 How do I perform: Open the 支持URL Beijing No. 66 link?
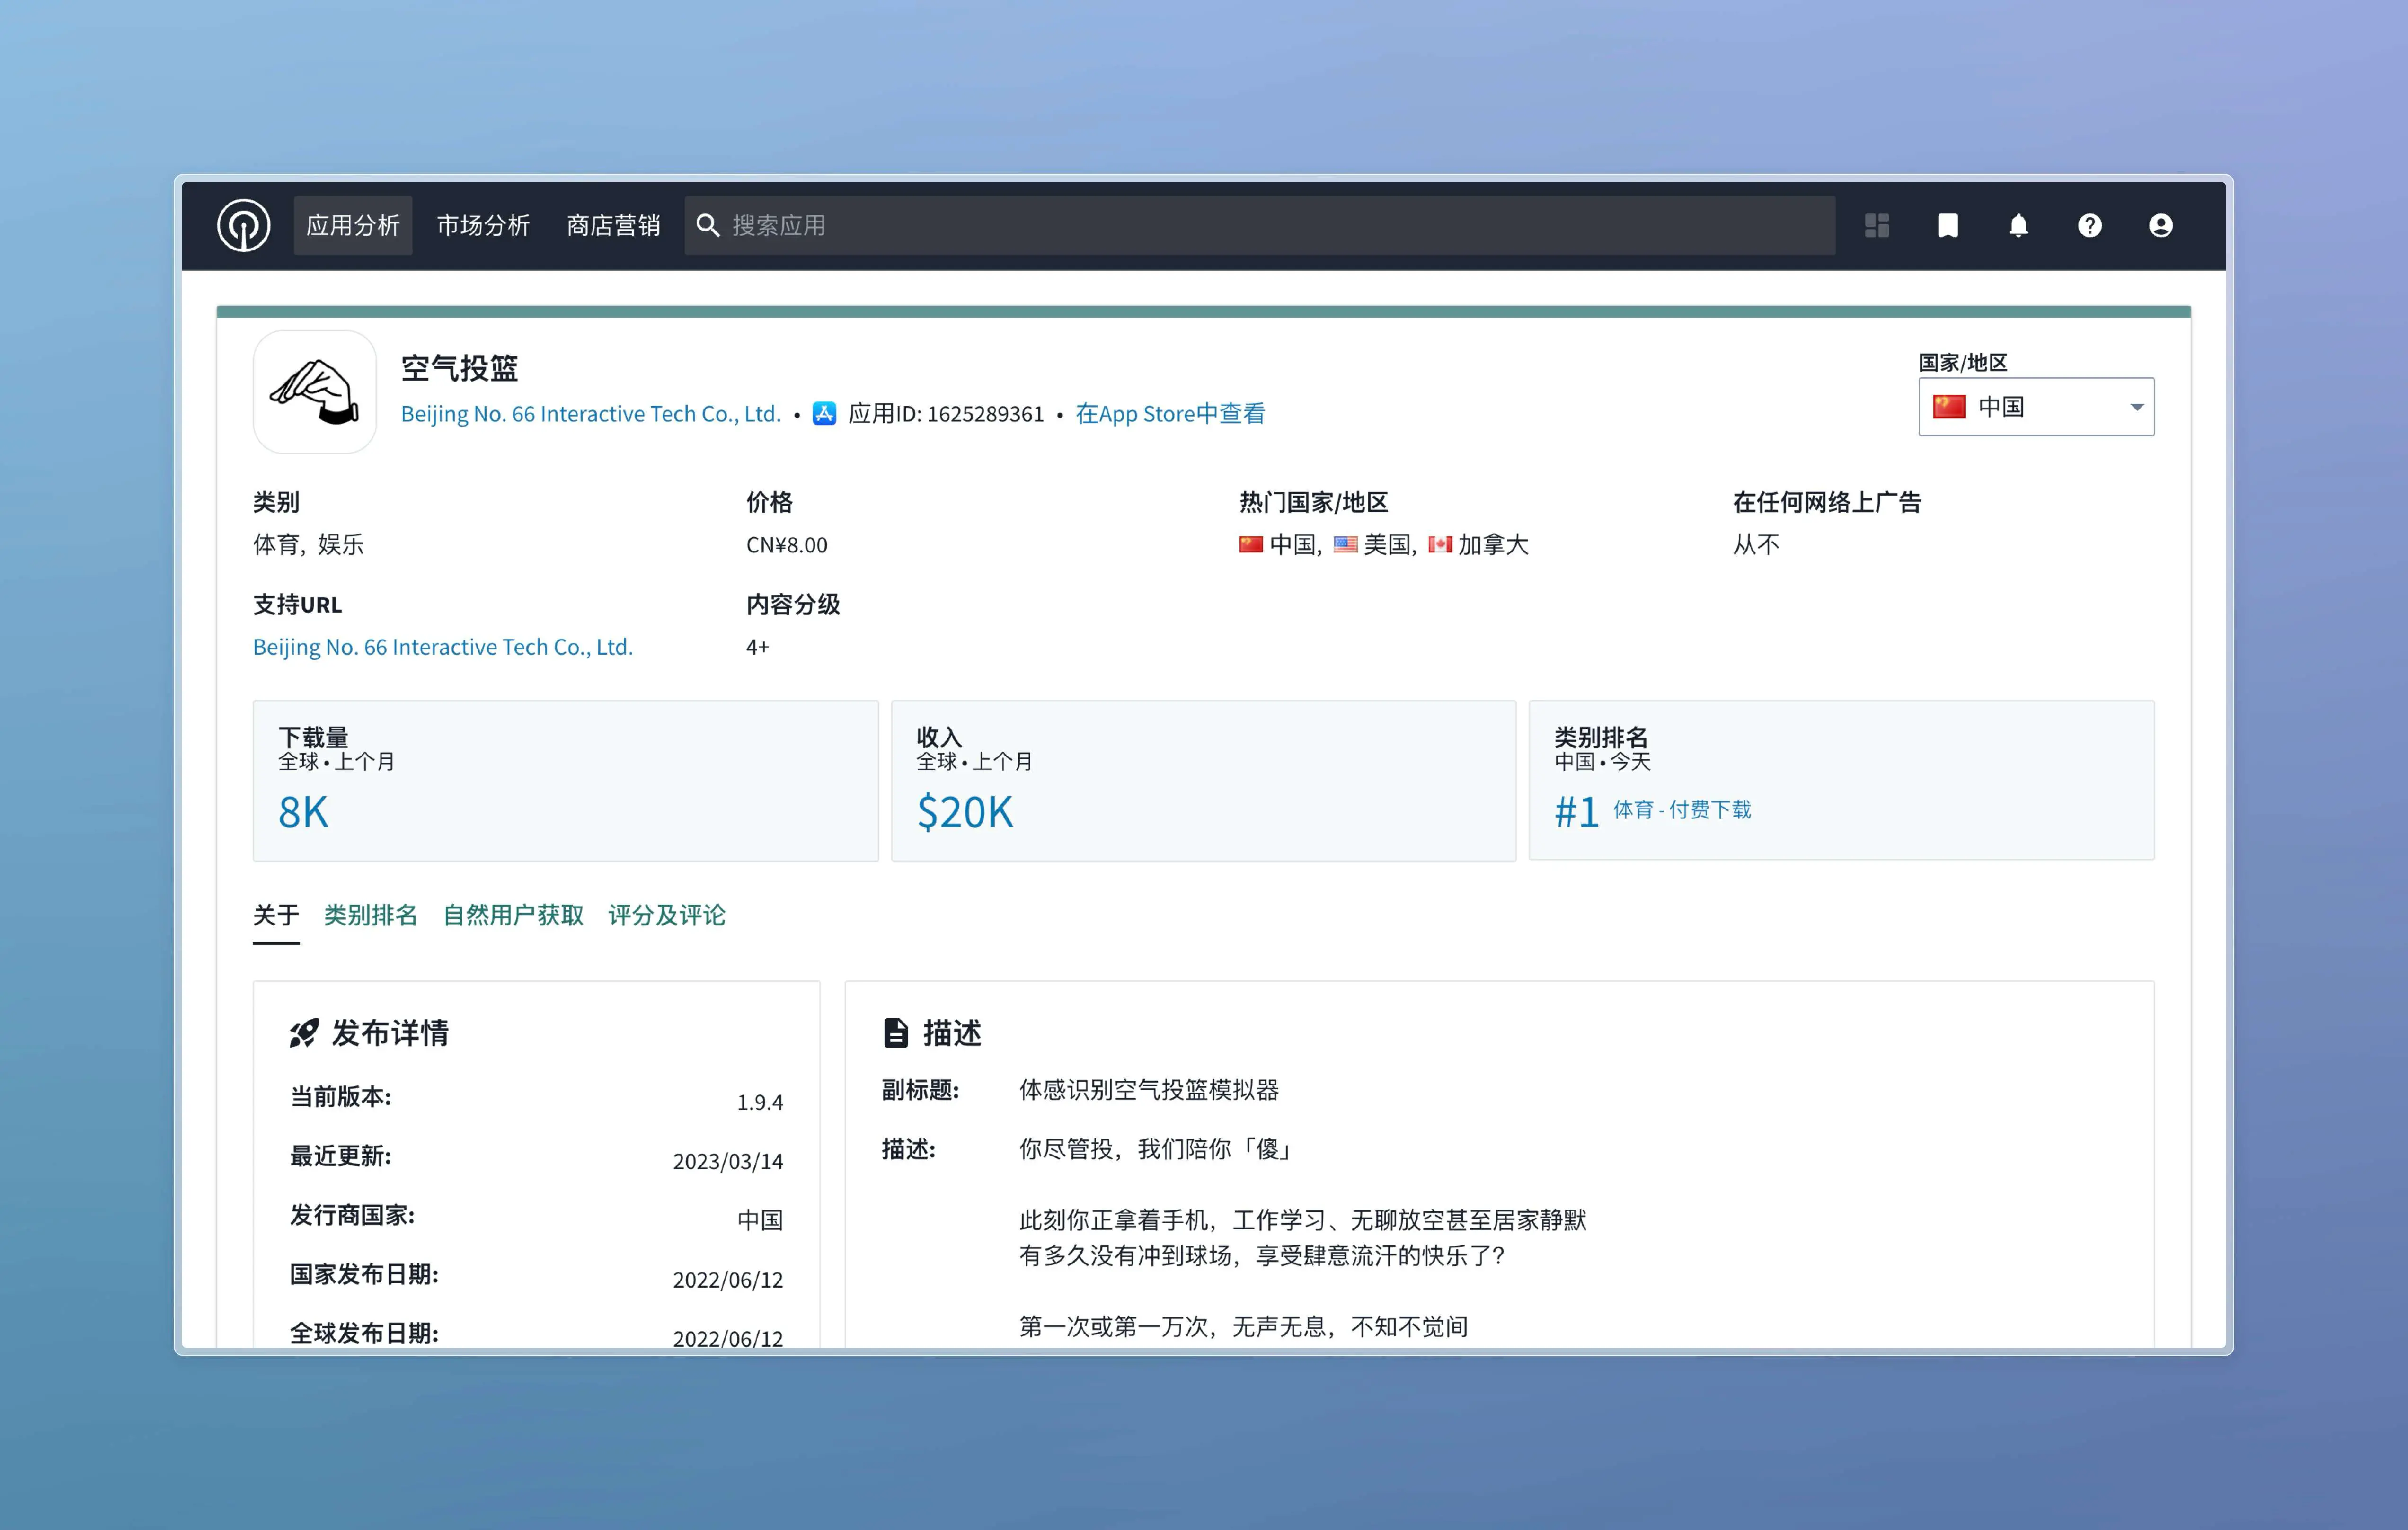[443, 647]
